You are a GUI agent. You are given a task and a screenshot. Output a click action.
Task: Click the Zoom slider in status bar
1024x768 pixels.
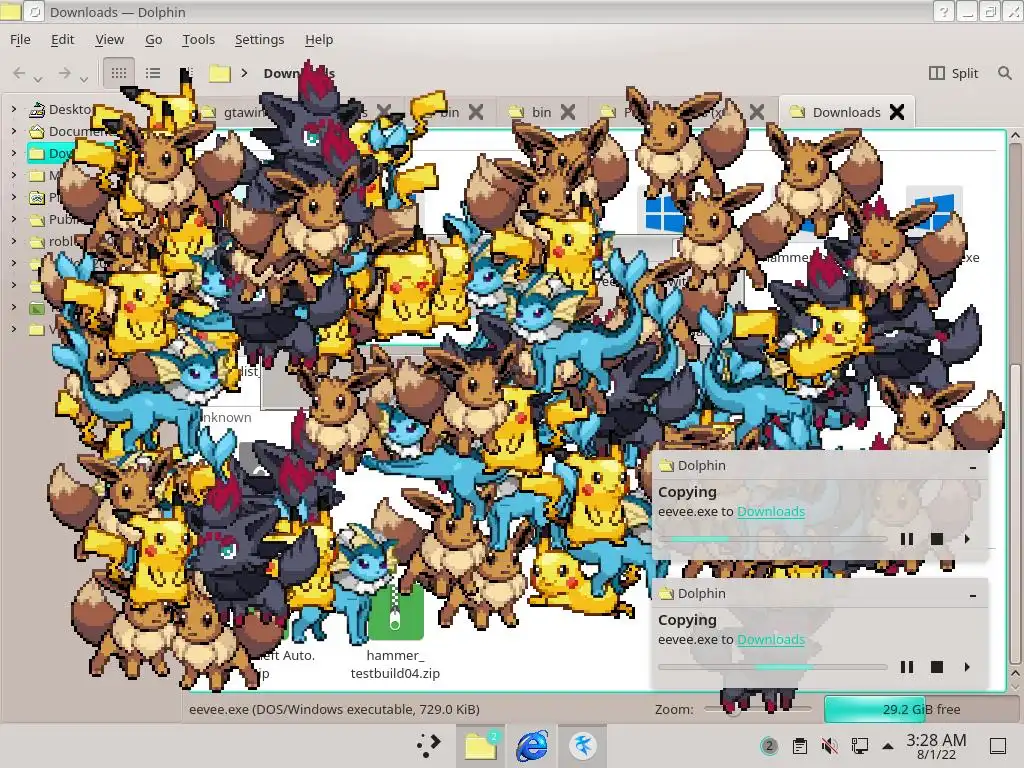tap(758, 709)
